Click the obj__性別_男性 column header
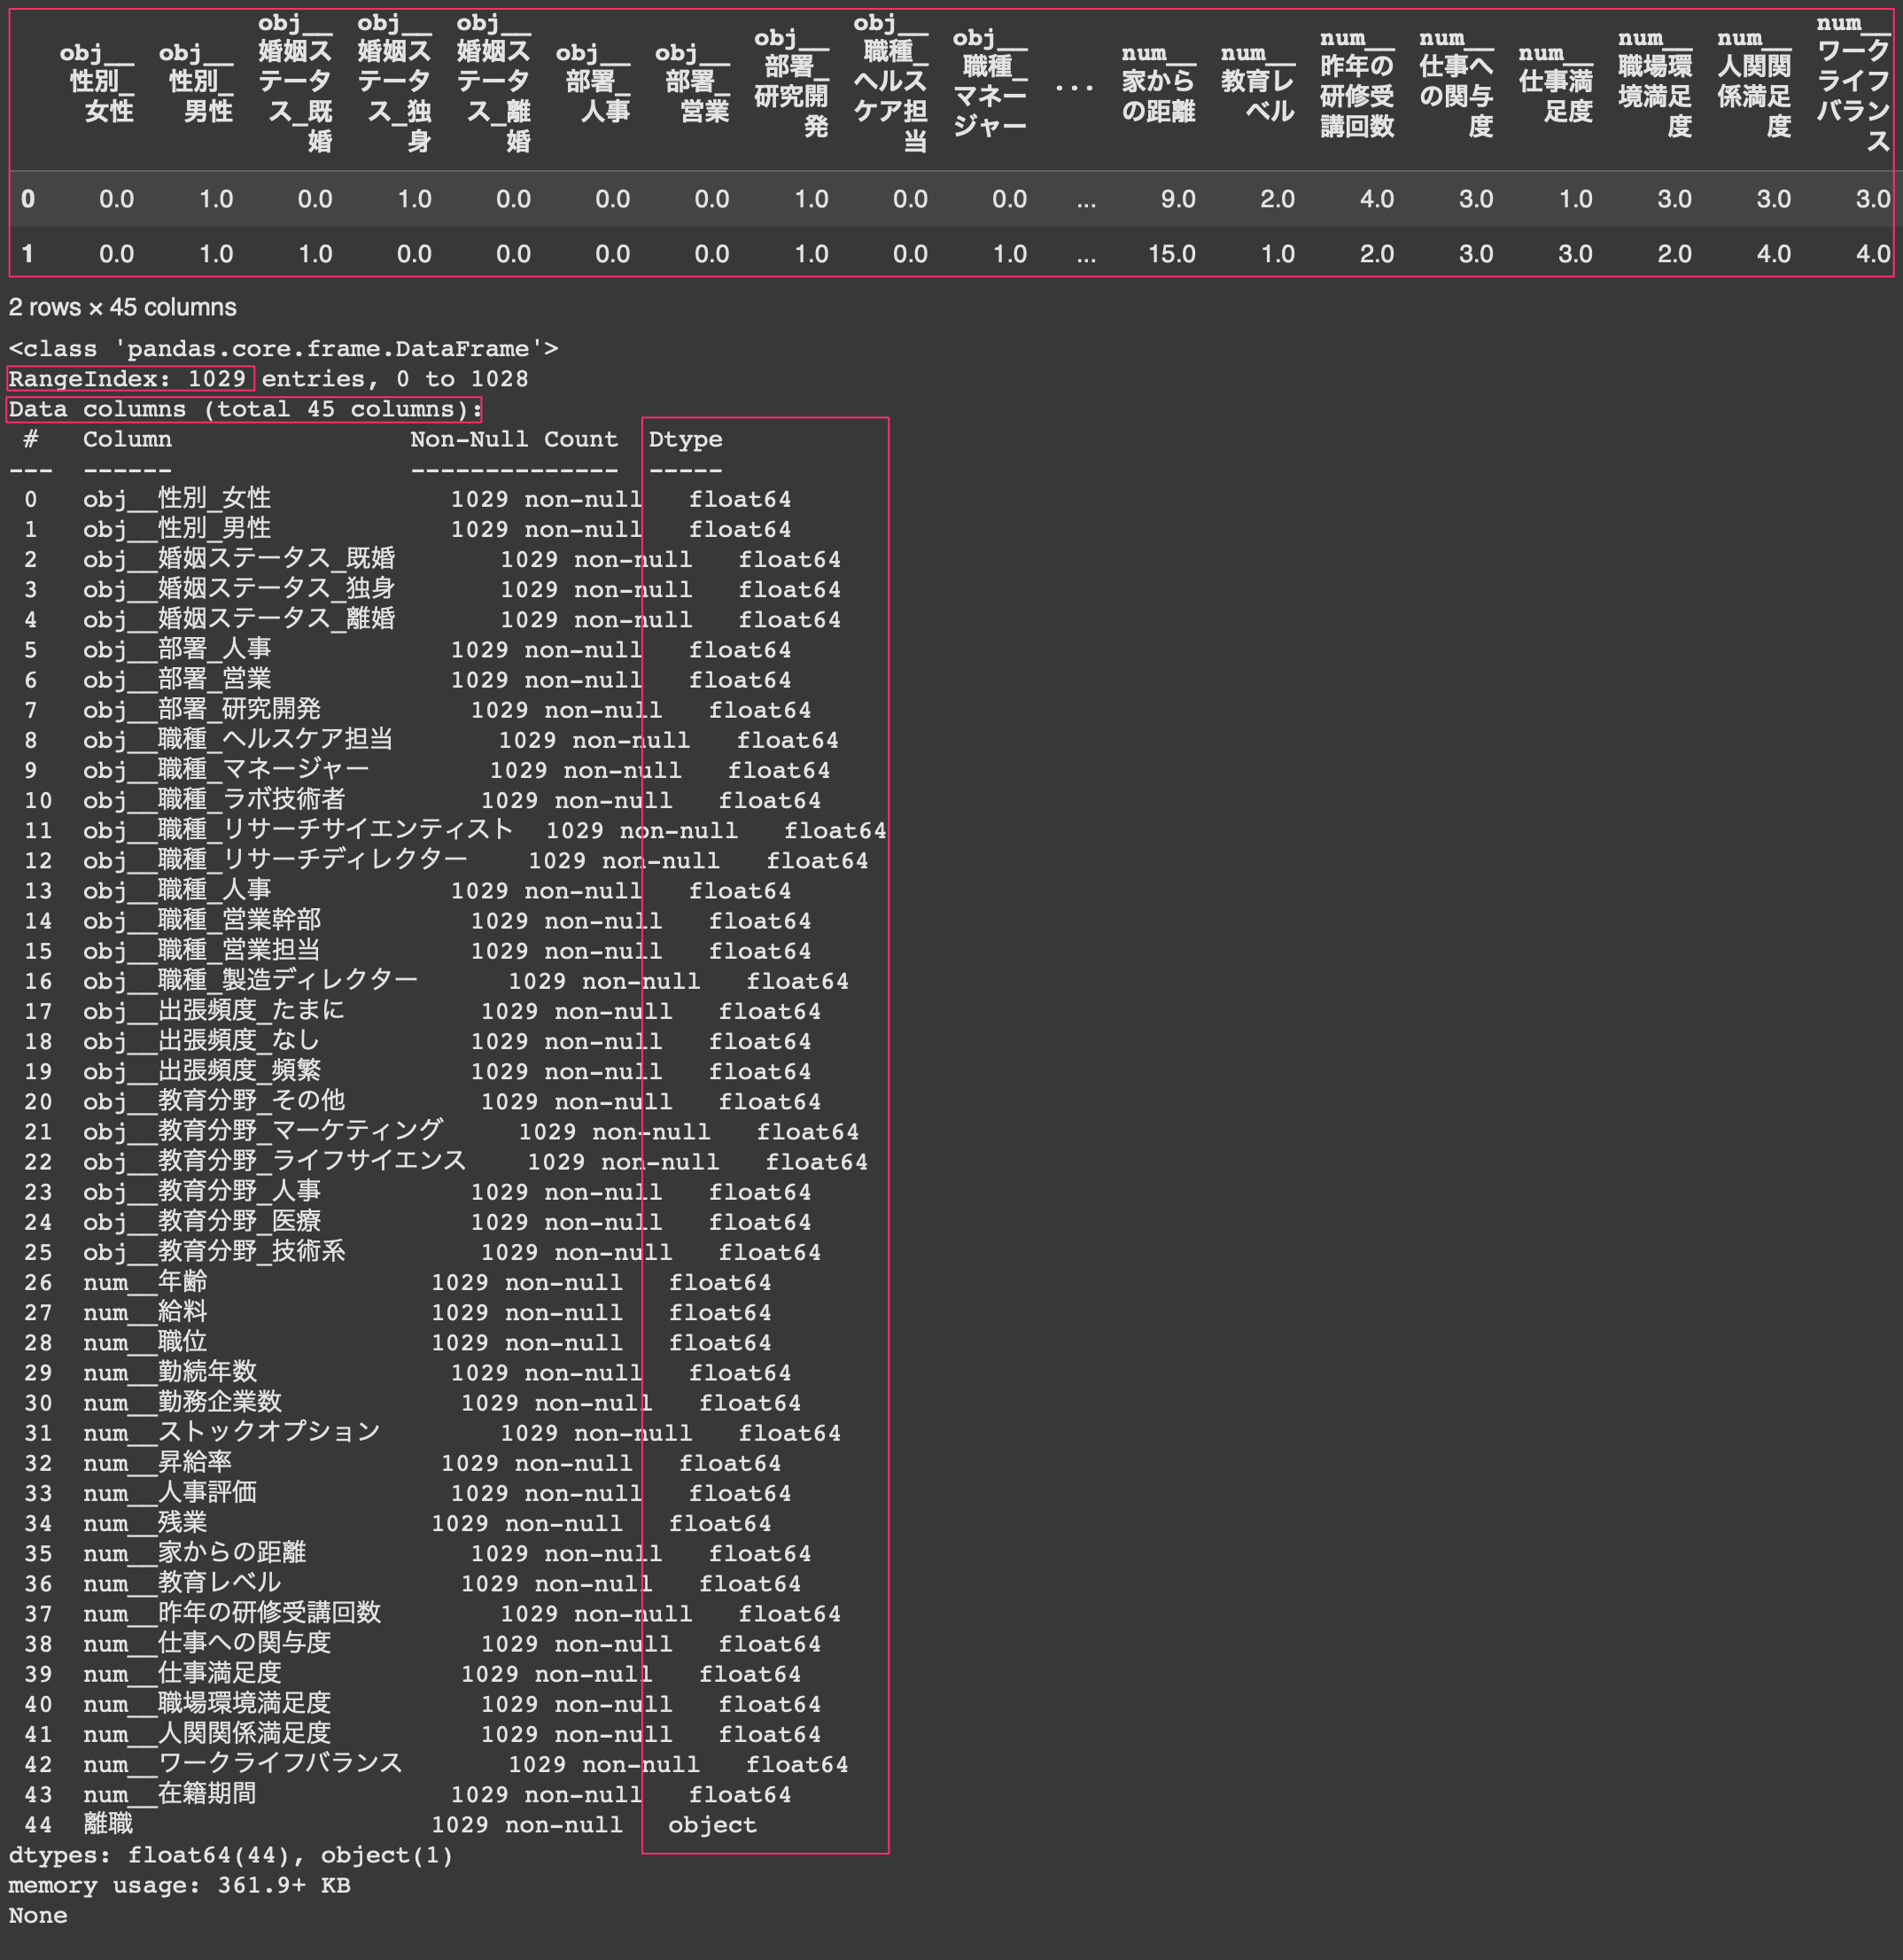This screenshot has height=1960, width=1903. coord(196,82)
